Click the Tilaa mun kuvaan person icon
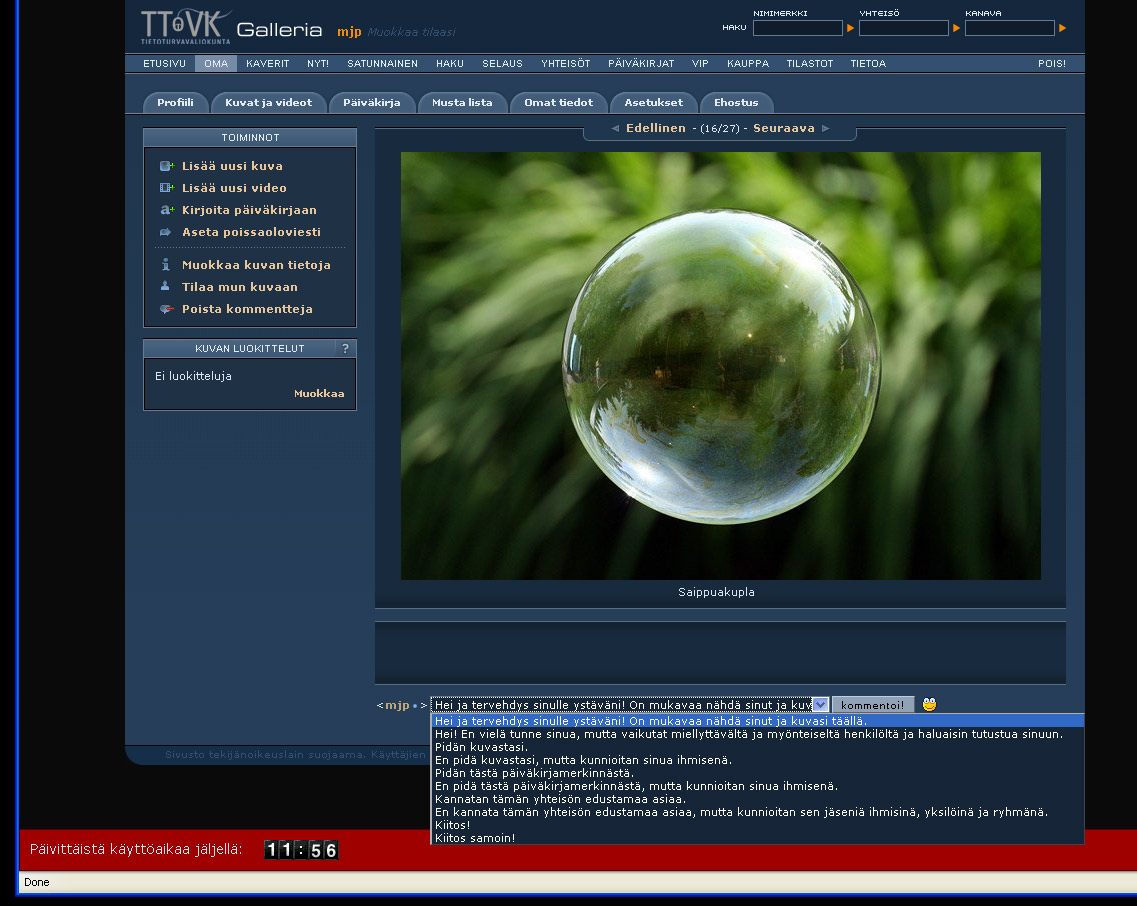The height and width of the screenshot is (906, 1137). pos(166,287)
